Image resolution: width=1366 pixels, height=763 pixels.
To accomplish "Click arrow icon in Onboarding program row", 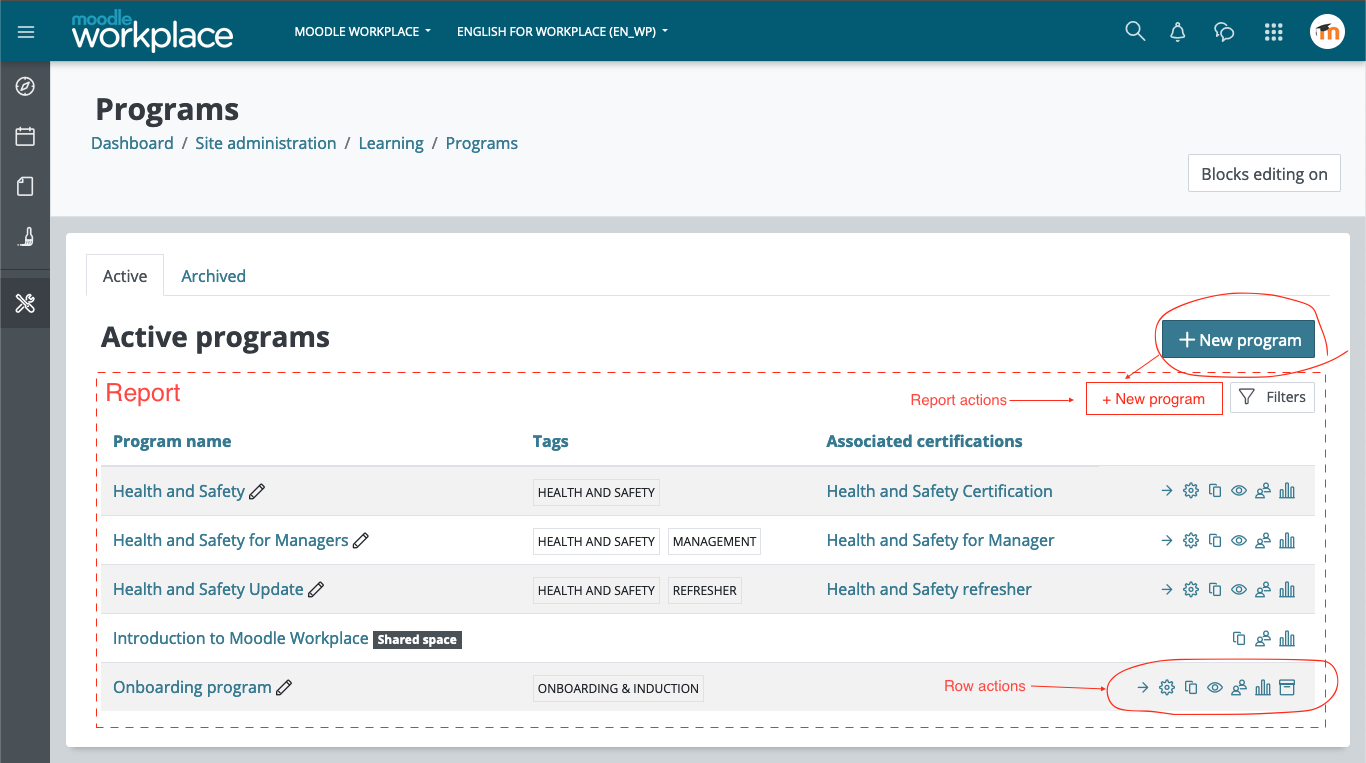I will click(x=1143, y=687).
